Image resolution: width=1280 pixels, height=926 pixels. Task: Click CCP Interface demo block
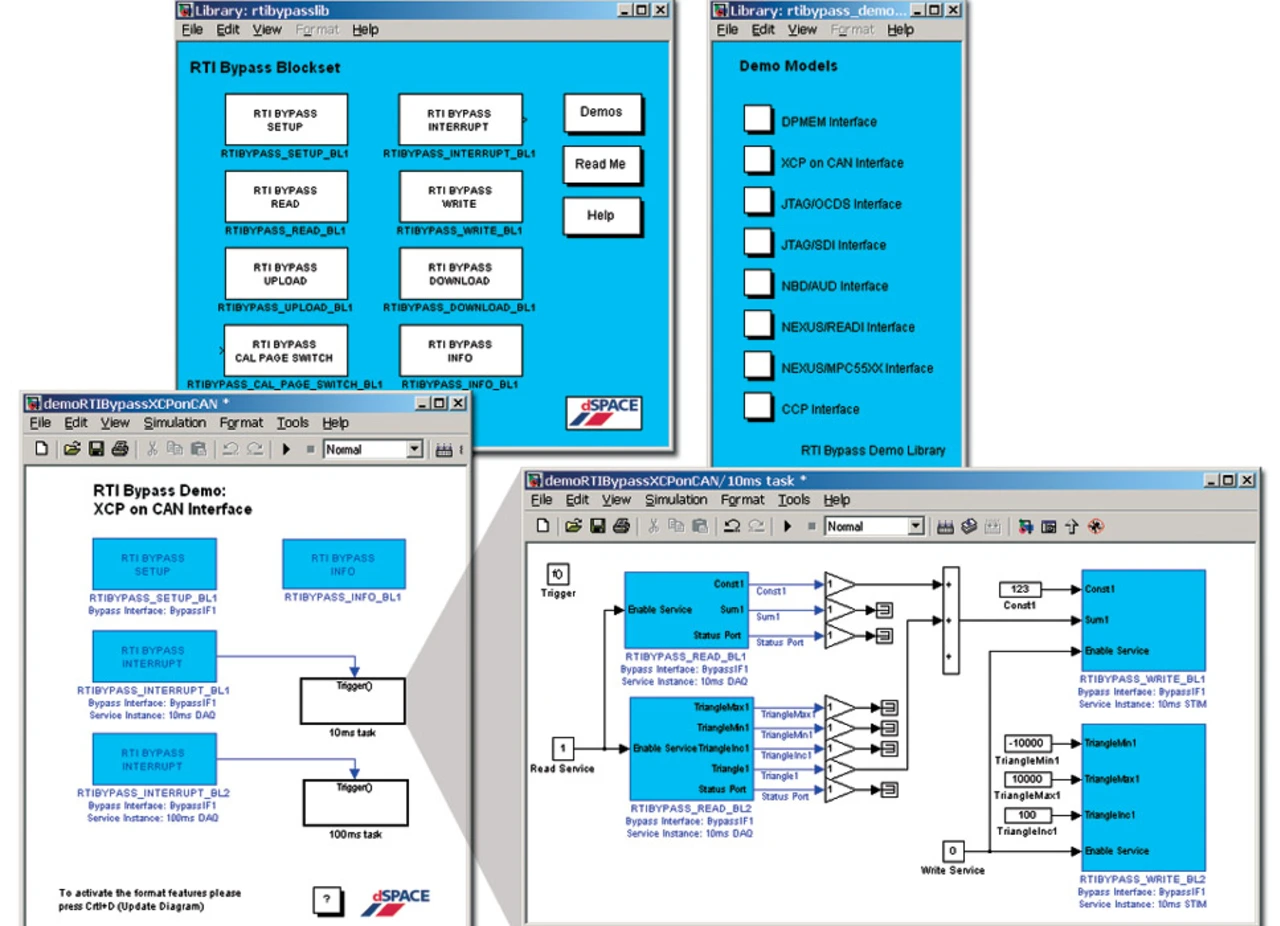(759, 407)
